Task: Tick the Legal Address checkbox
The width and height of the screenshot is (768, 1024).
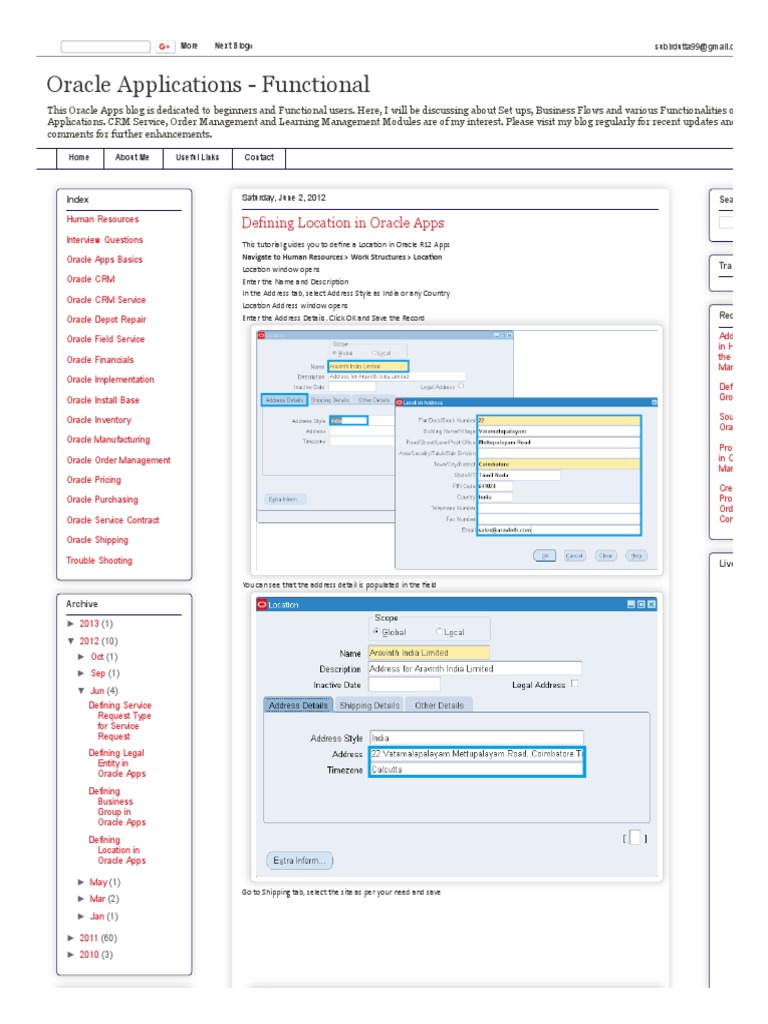Action: (x=574, y=685)
